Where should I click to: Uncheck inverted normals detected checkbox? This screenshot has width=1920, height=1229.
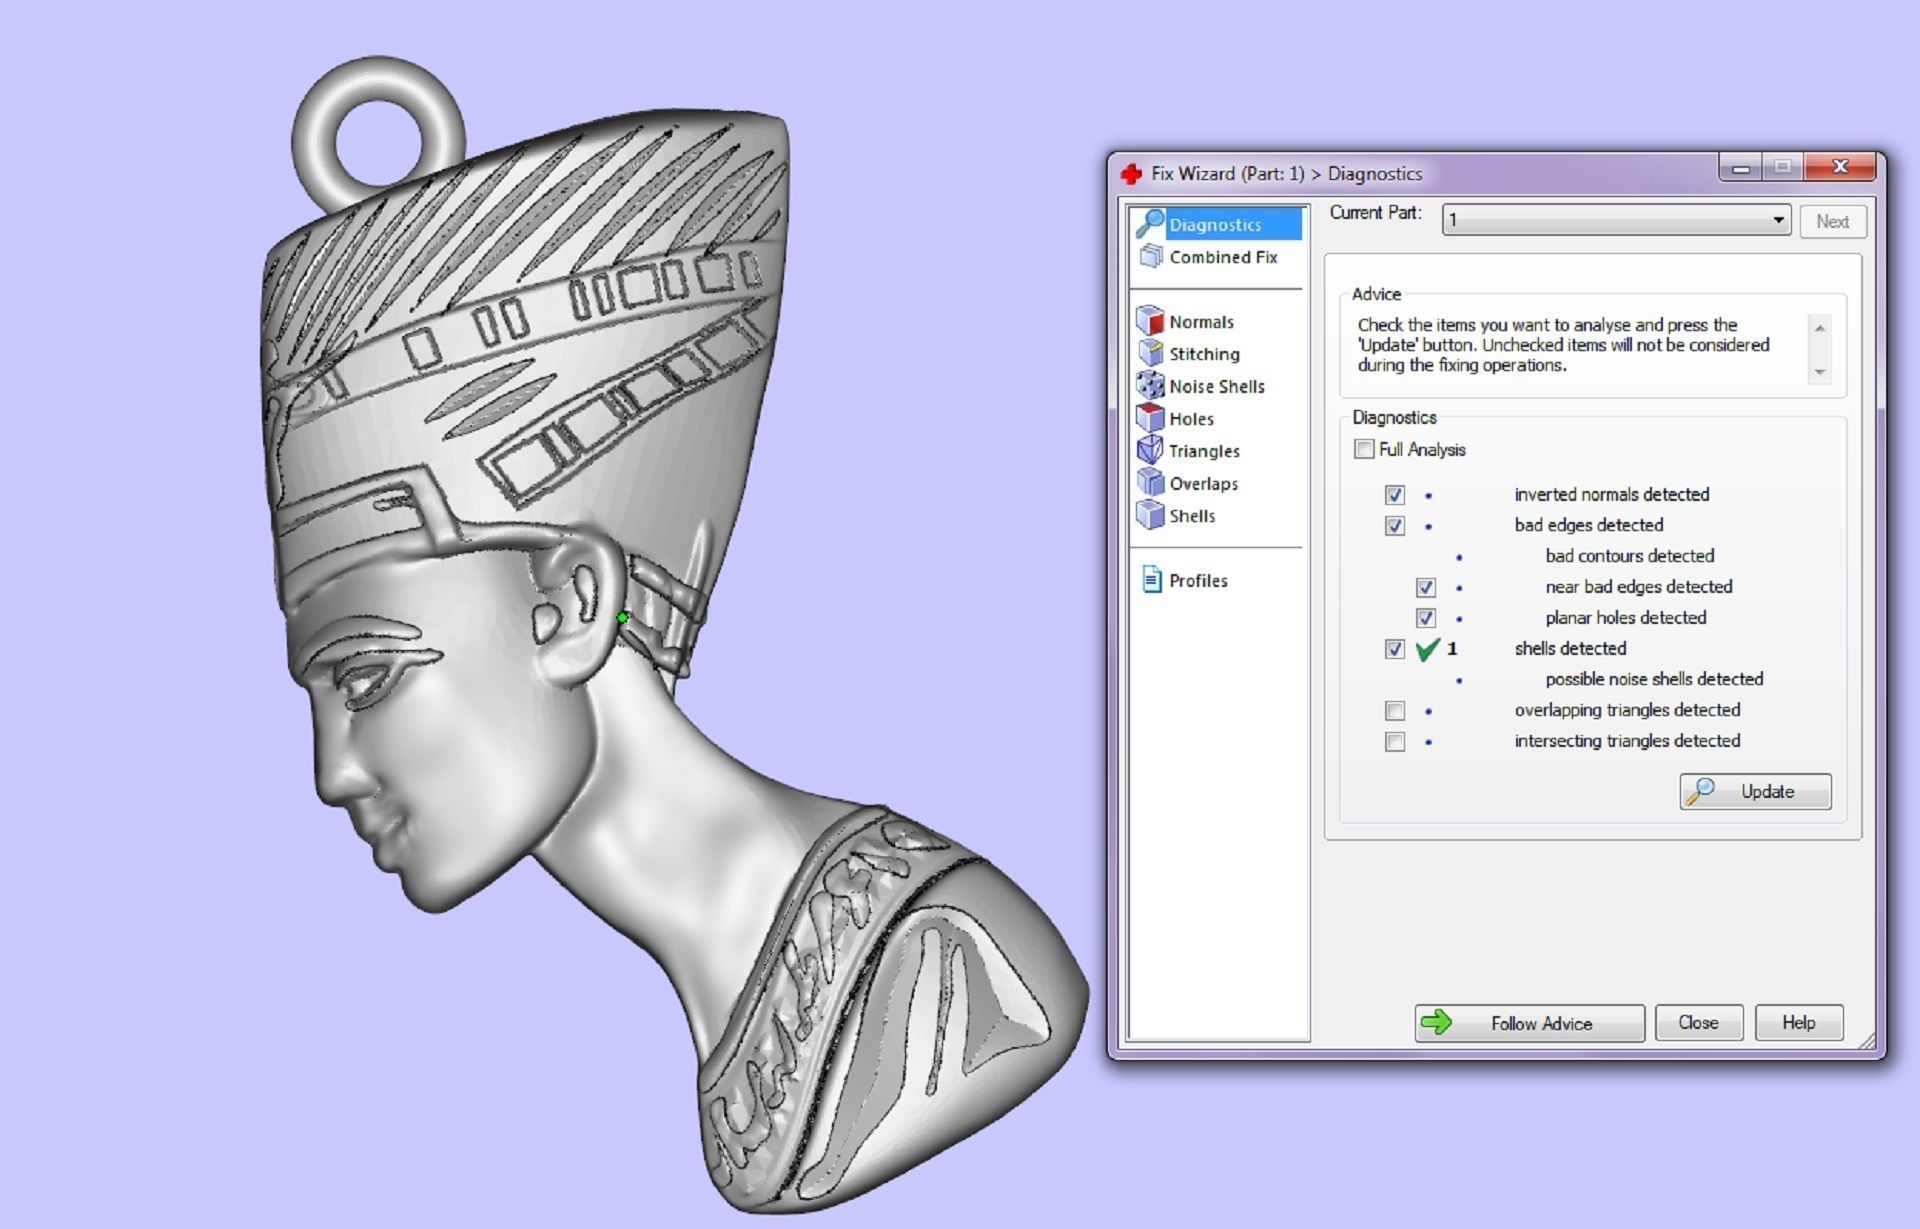click(x=1395, y=495)
